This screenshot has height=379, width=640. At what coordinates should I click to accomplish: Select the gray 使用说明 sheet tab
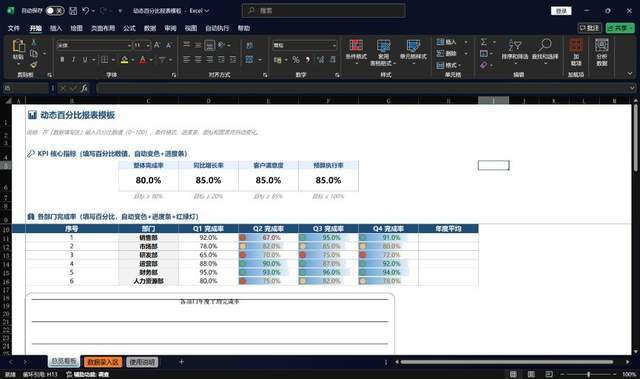point(142,362)
